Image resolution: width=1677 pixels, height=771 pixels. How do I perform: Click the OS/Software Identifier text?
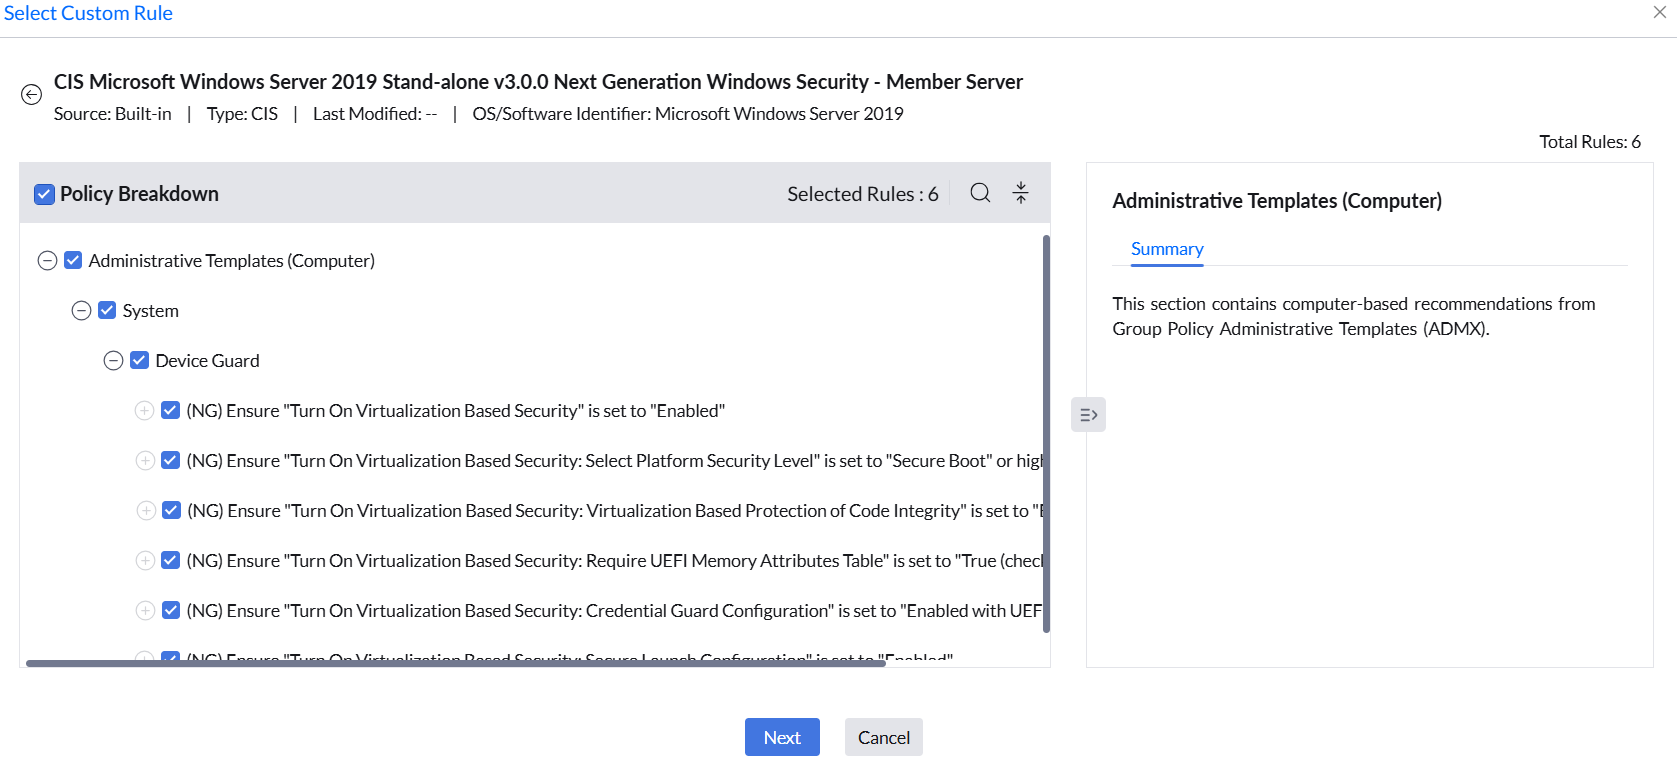click(688, 113)
